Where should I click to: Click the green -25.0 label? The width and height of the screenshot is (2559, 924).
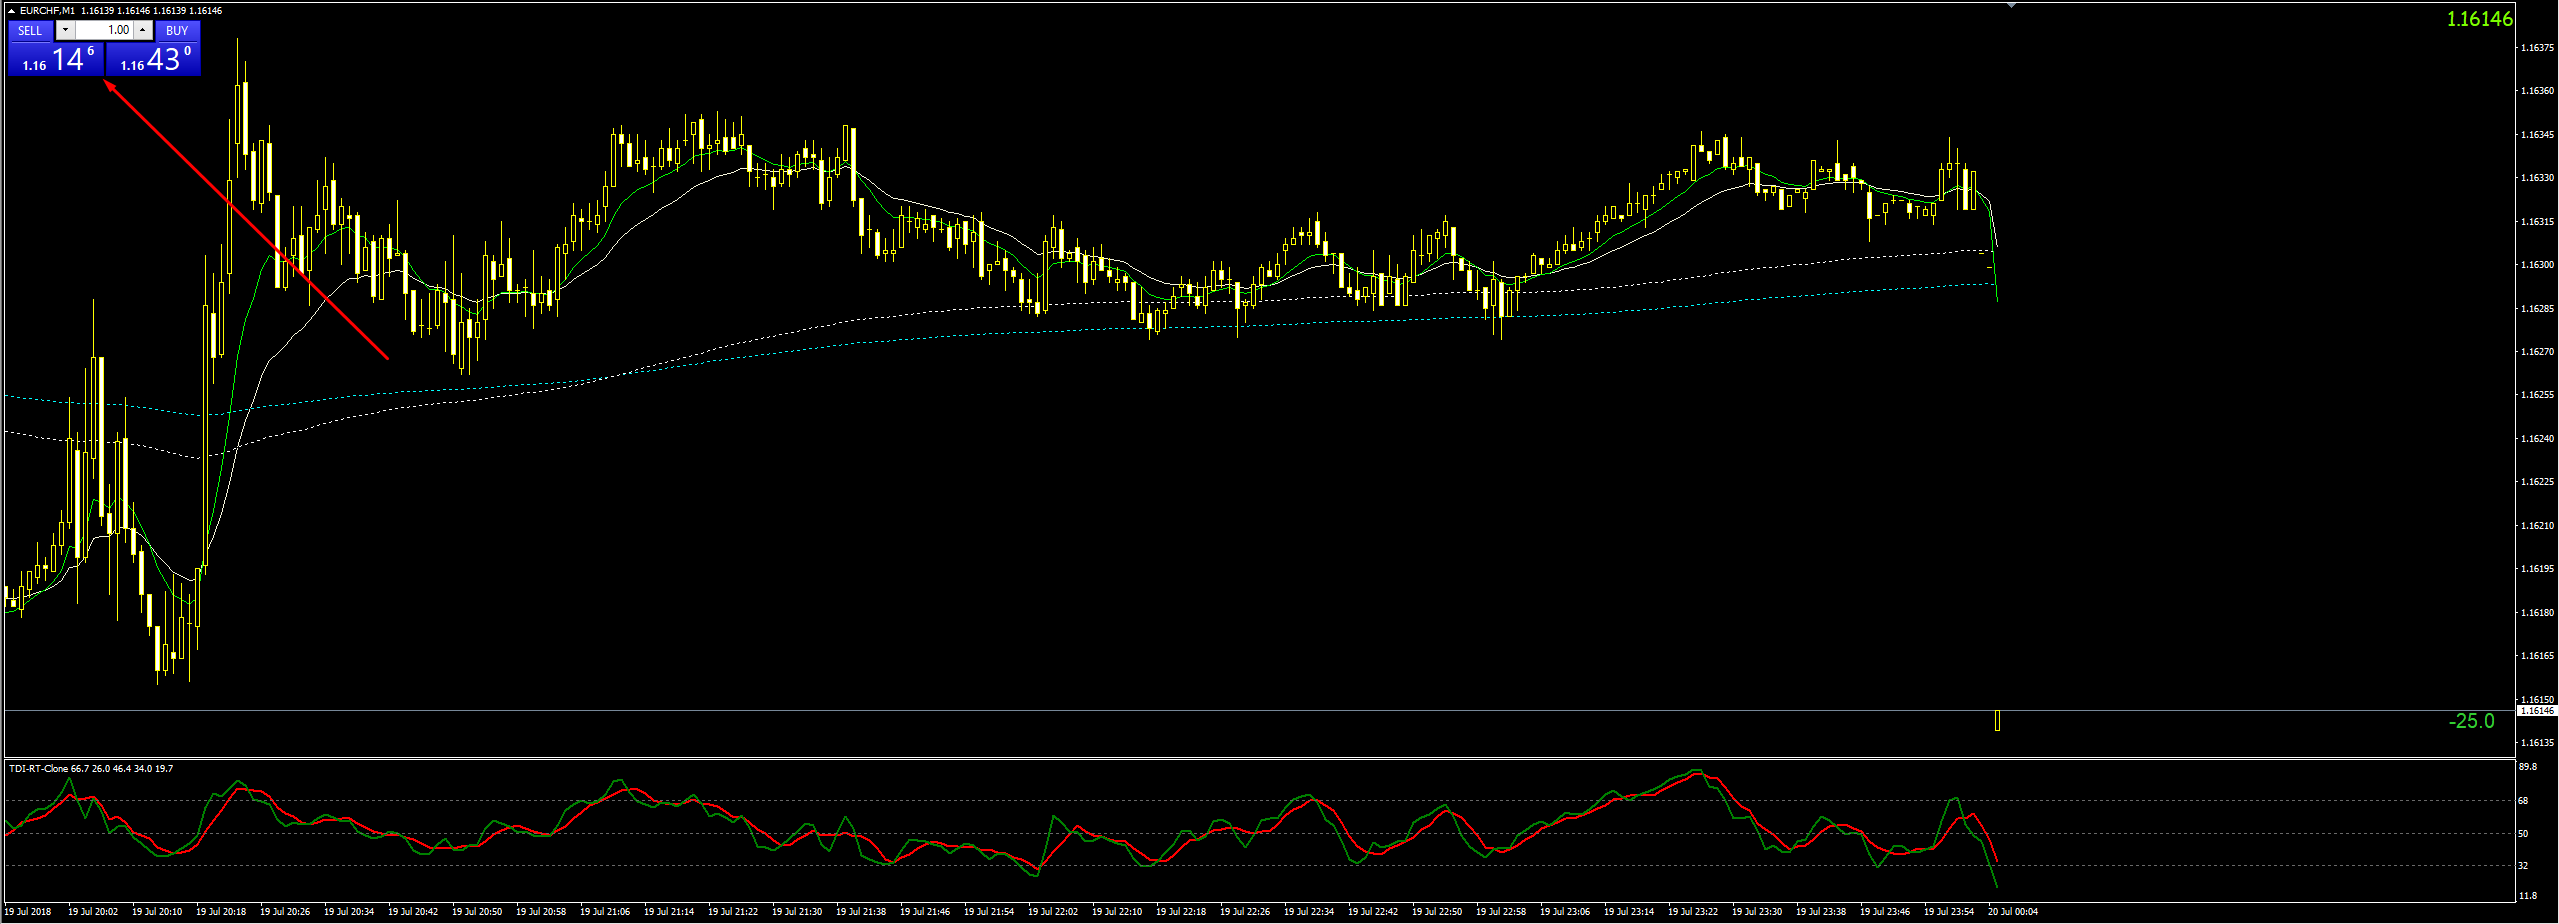point(2471,721)
